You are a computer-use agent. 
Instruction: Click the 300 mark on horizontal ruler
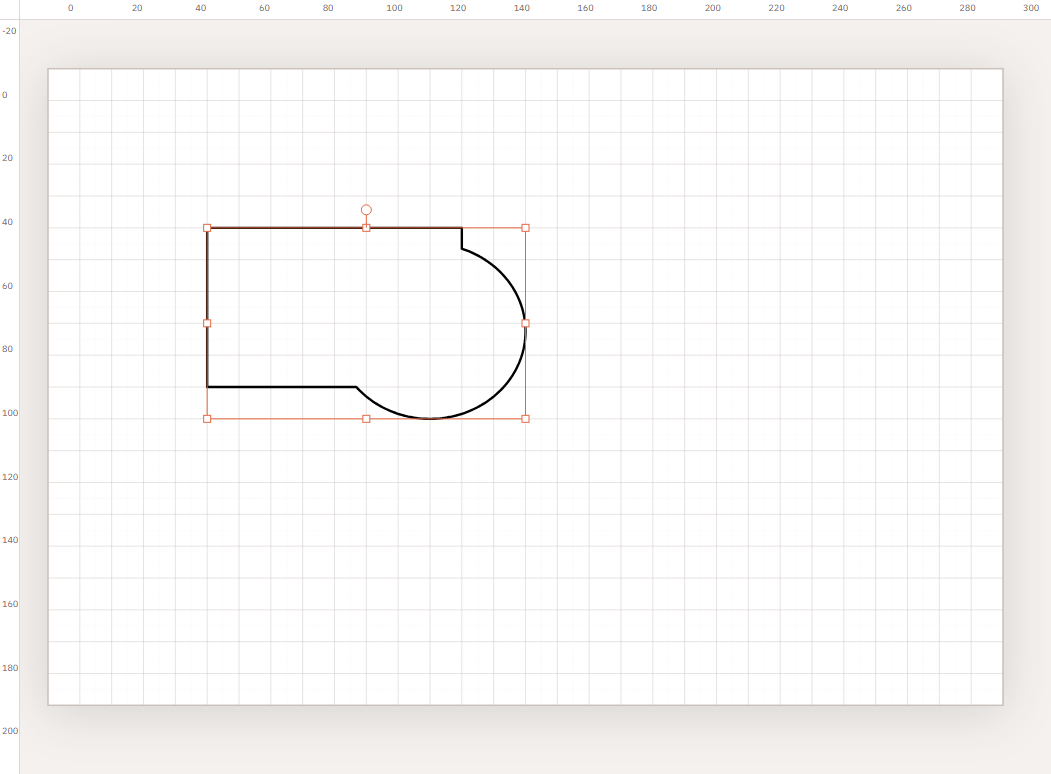pyautogui.click(x=1031, y=8)
